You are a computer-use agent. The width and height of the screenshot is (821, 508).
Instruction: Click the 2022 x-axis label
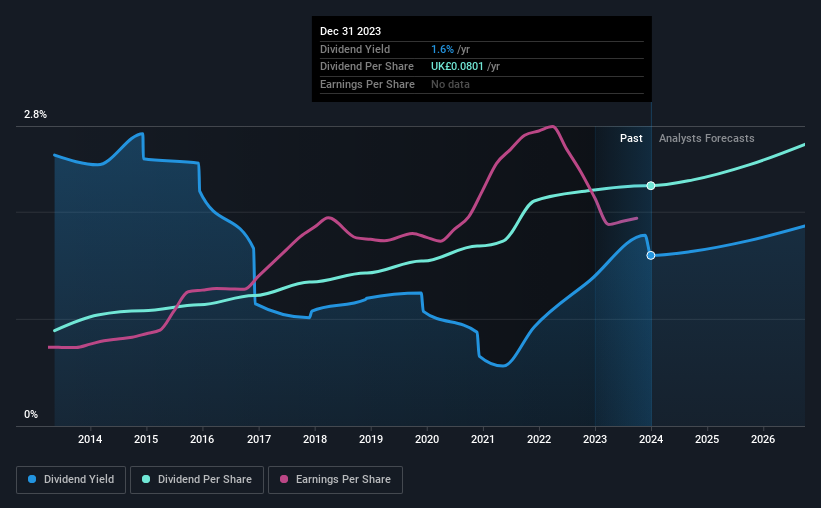(539, 439)
